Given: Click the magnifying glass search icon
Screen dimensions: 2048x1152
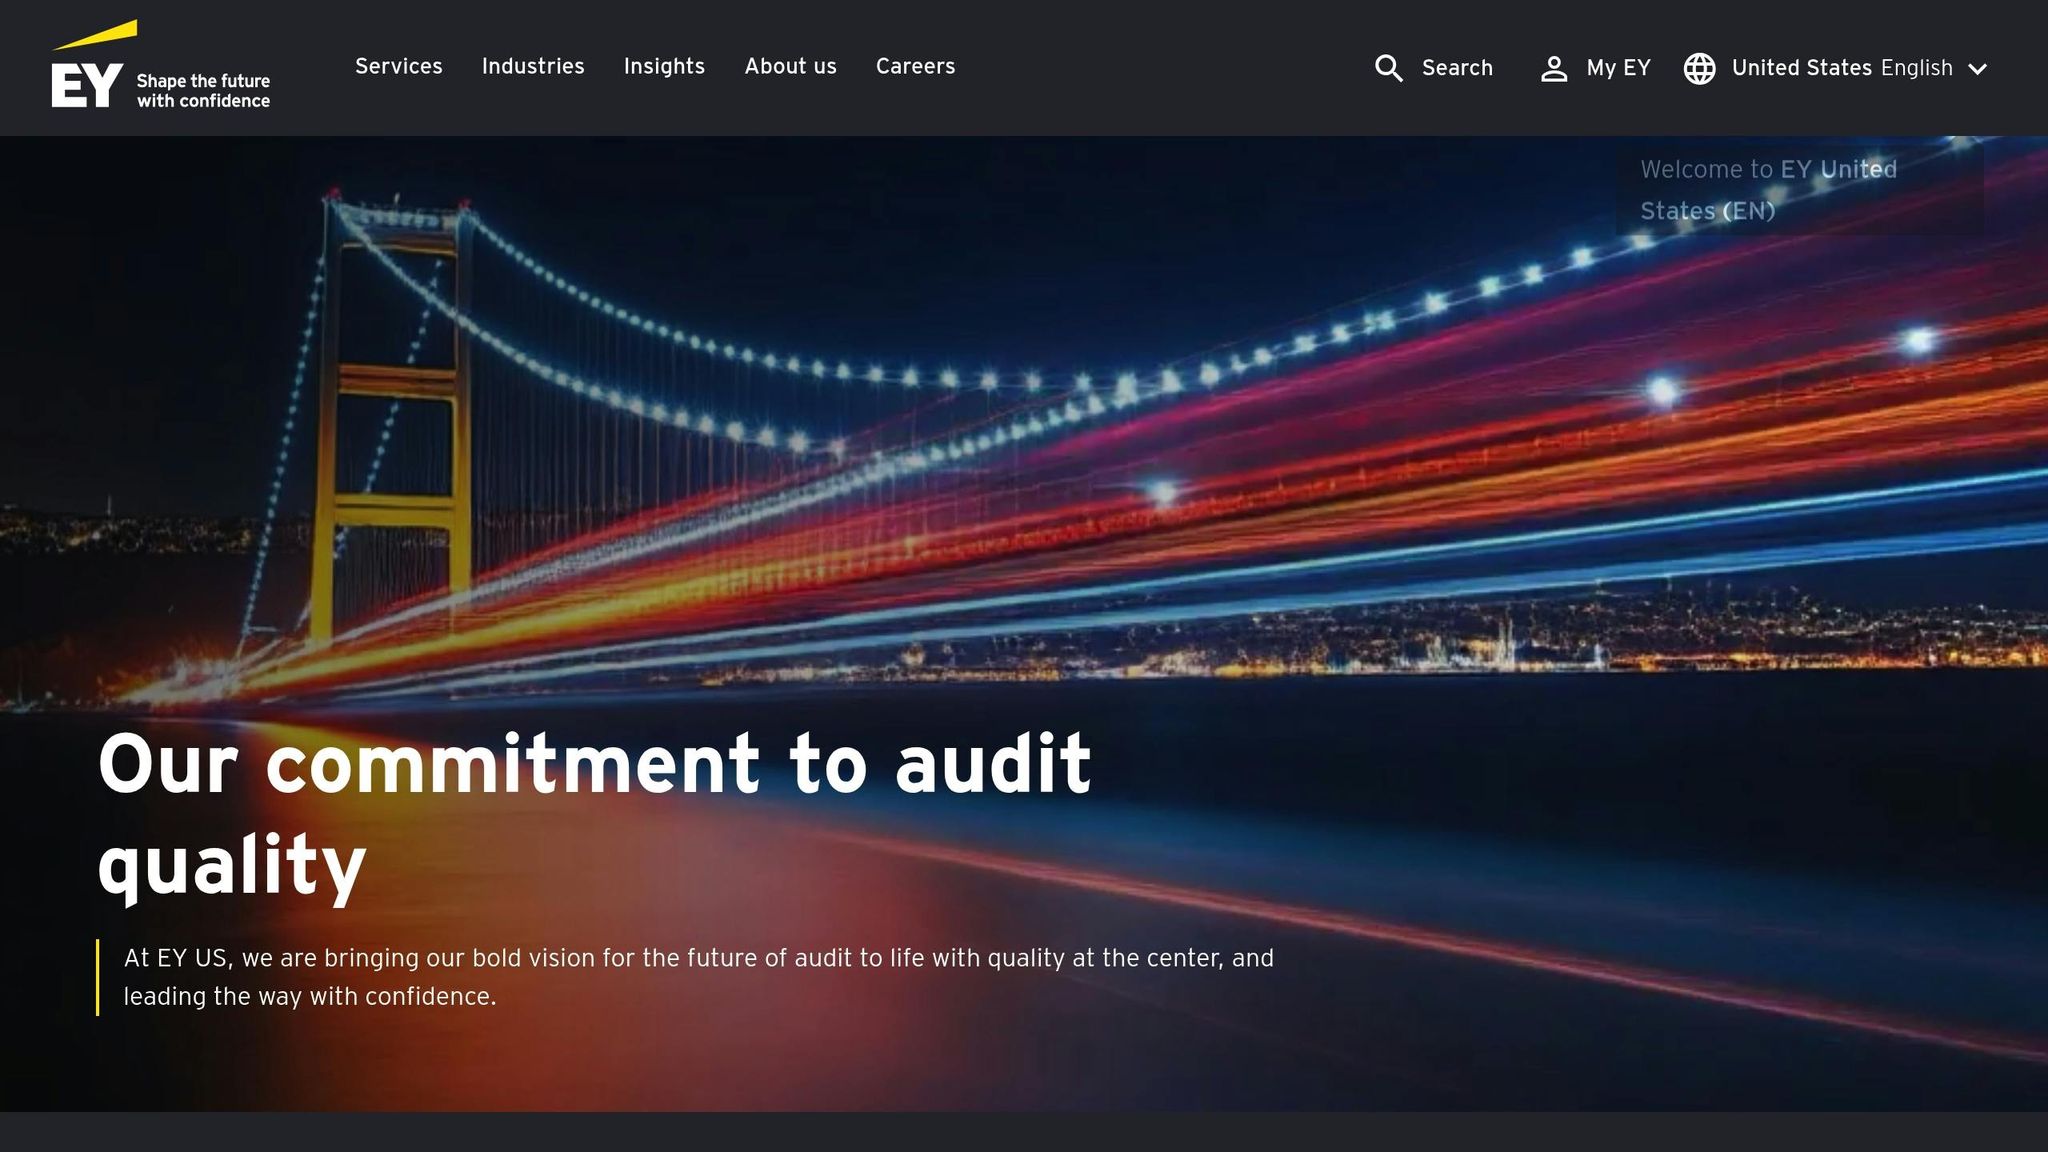Looking at the screenshot, I should (x=1388, y=68).
